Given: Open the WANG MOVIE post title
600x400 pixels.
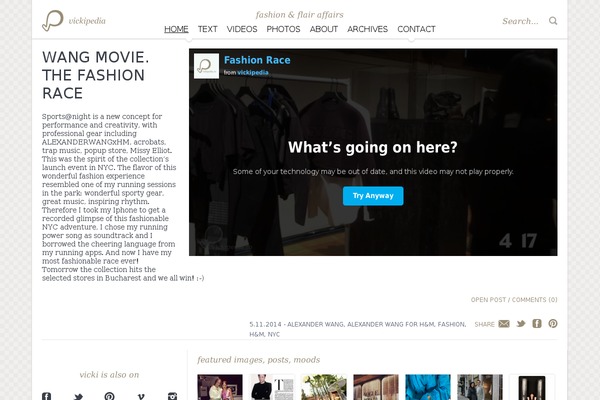Looking at the screenshot, I should pos(95,75).
